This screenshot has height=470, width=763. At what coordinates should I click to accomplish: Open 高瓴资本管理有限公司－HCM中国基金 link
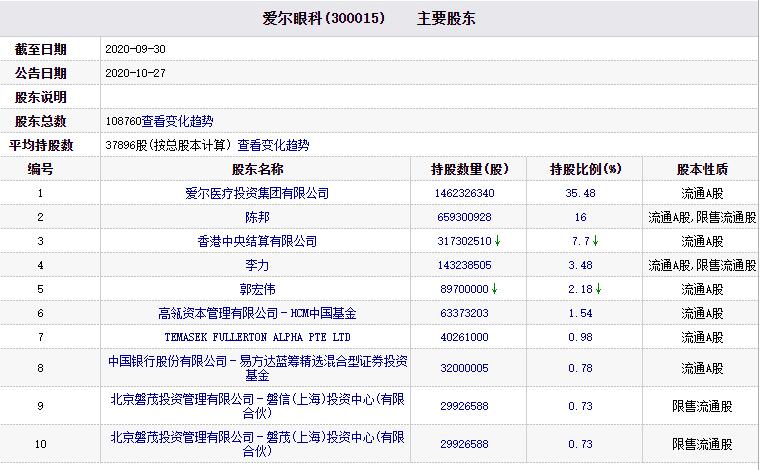pyautogui.click(x=257, y=313)
